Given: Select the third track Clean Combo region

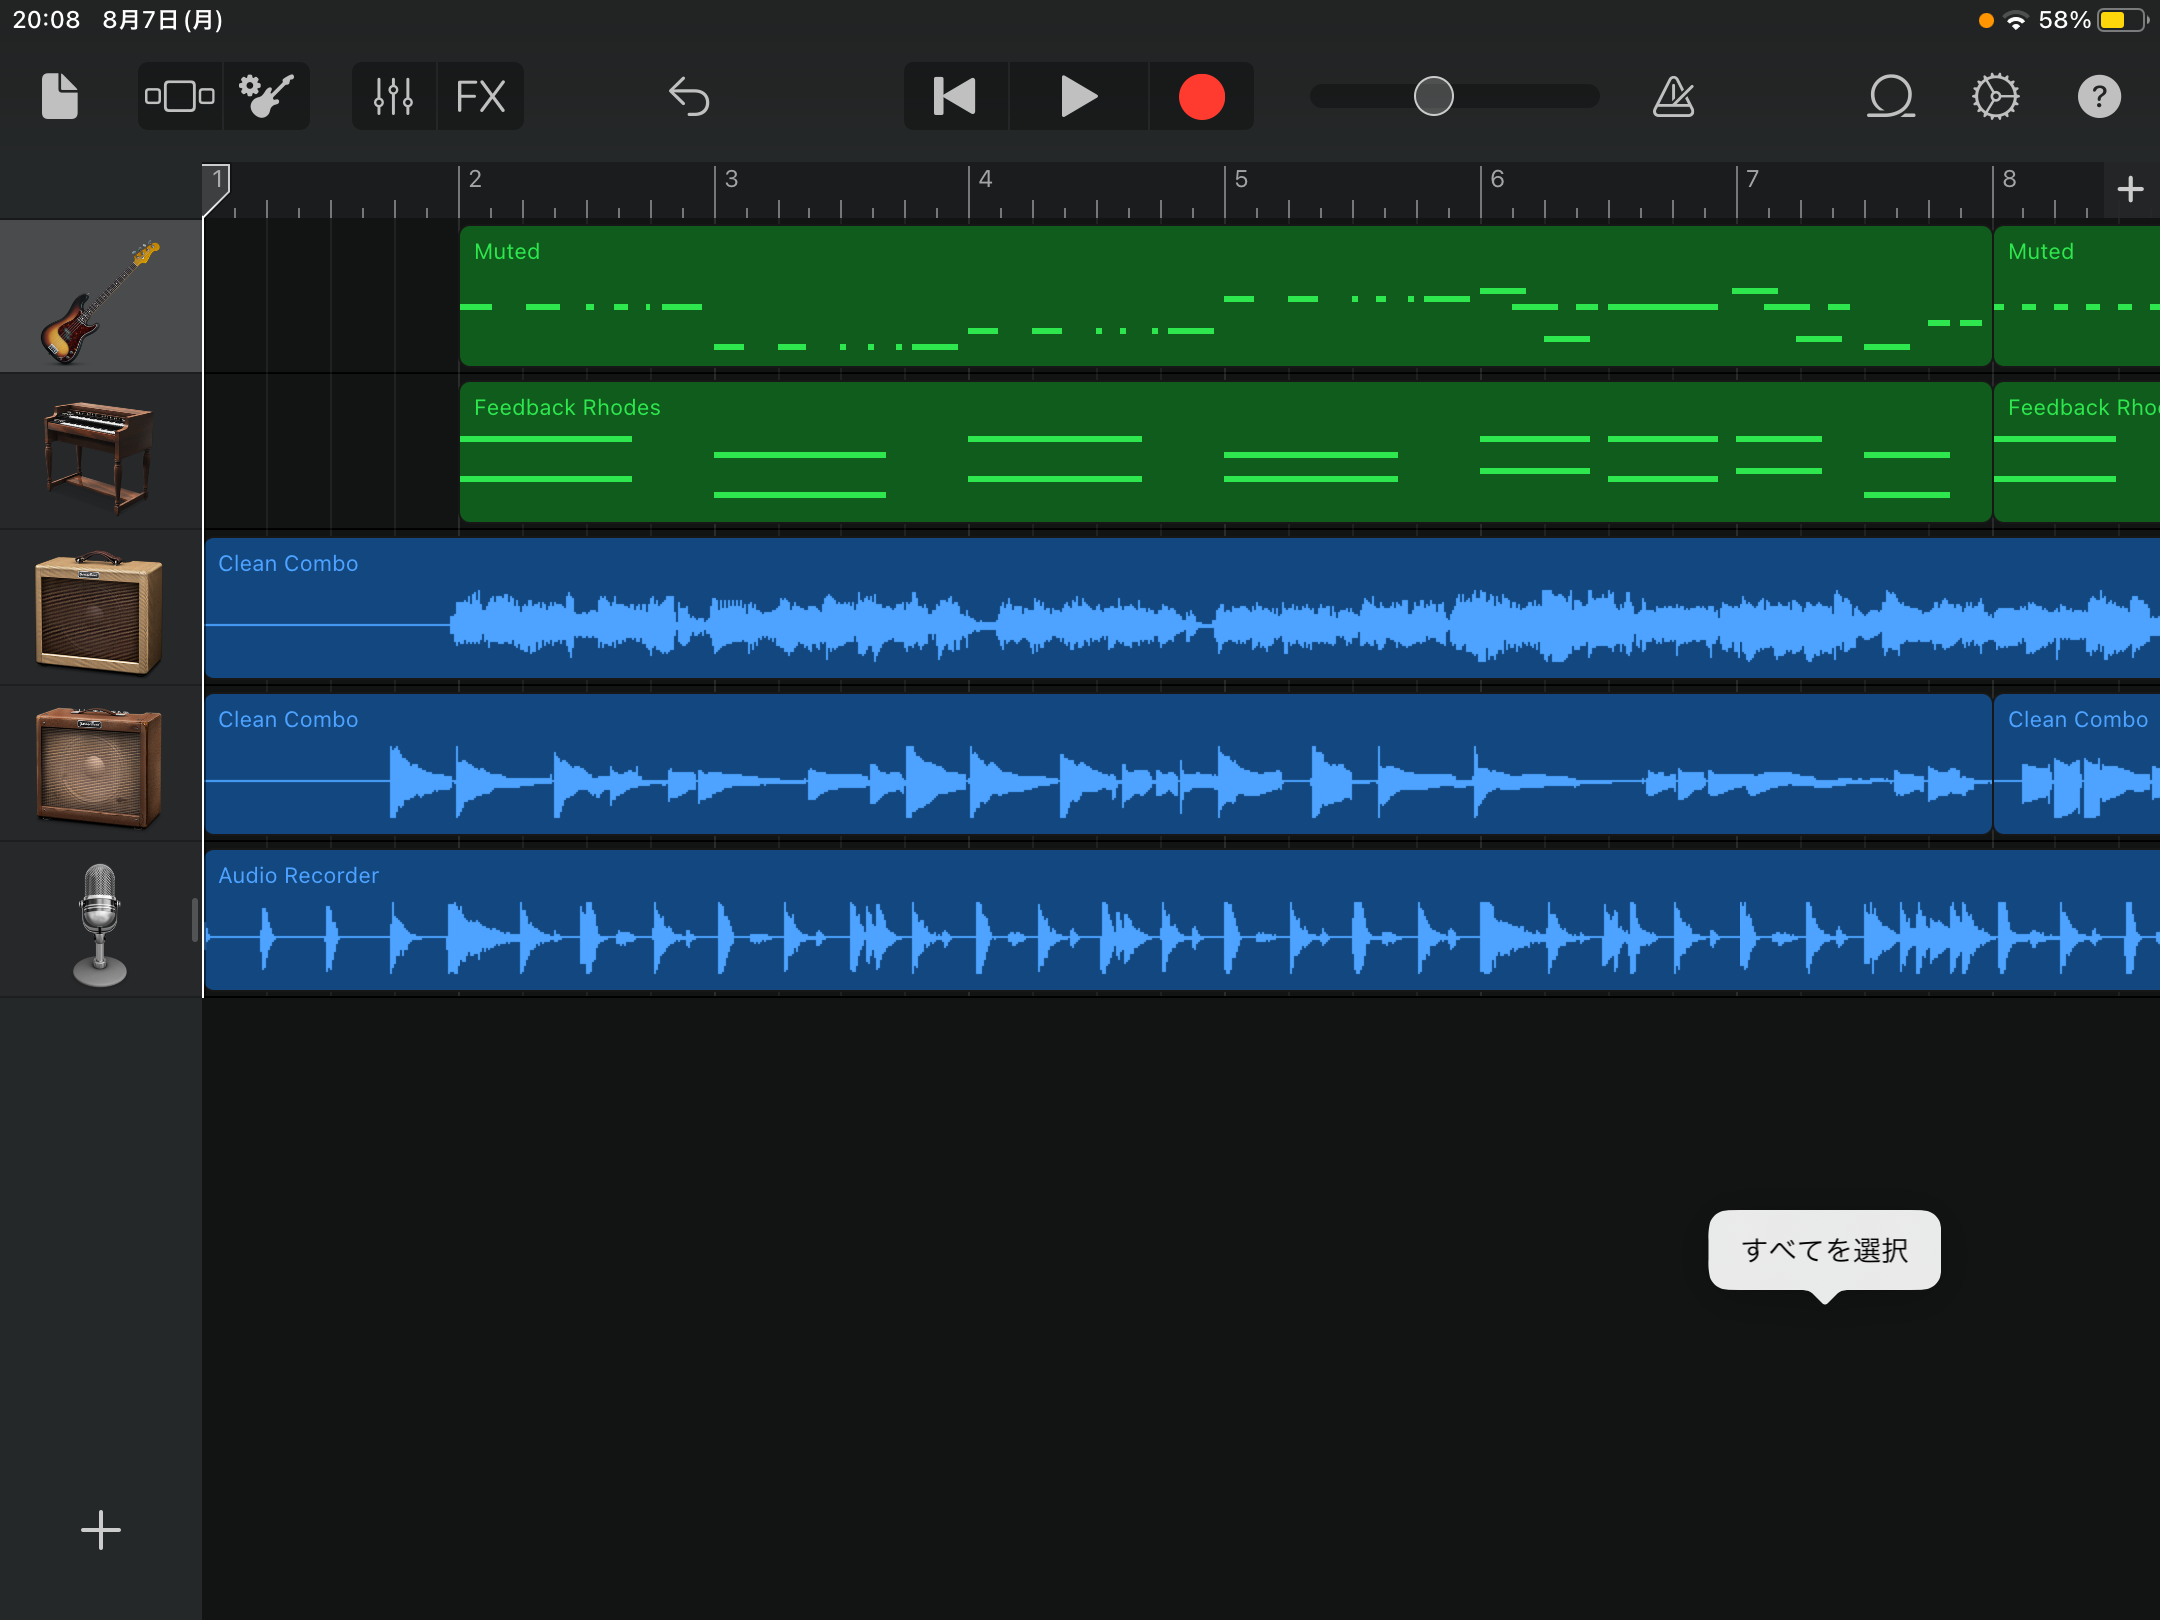Looking at the screenshot, I should [x=1182, y=608].
